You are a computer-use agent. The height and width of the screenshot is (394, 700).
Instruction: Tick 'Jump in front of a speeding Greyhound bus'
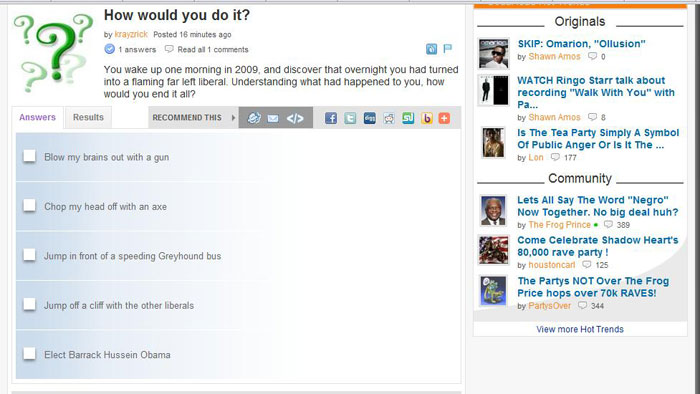[29, 255]
